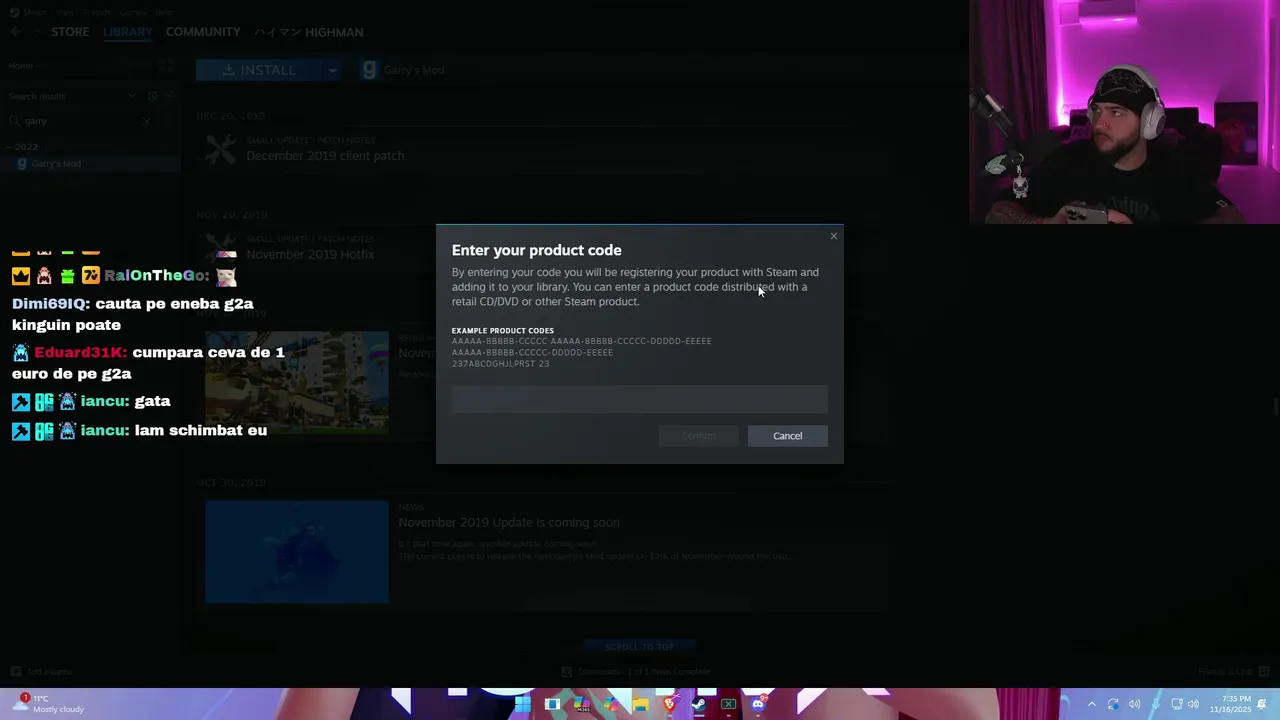This screenshot has height=720, width=1280.
Task: Click the product code input field
Action: (639, 399)
